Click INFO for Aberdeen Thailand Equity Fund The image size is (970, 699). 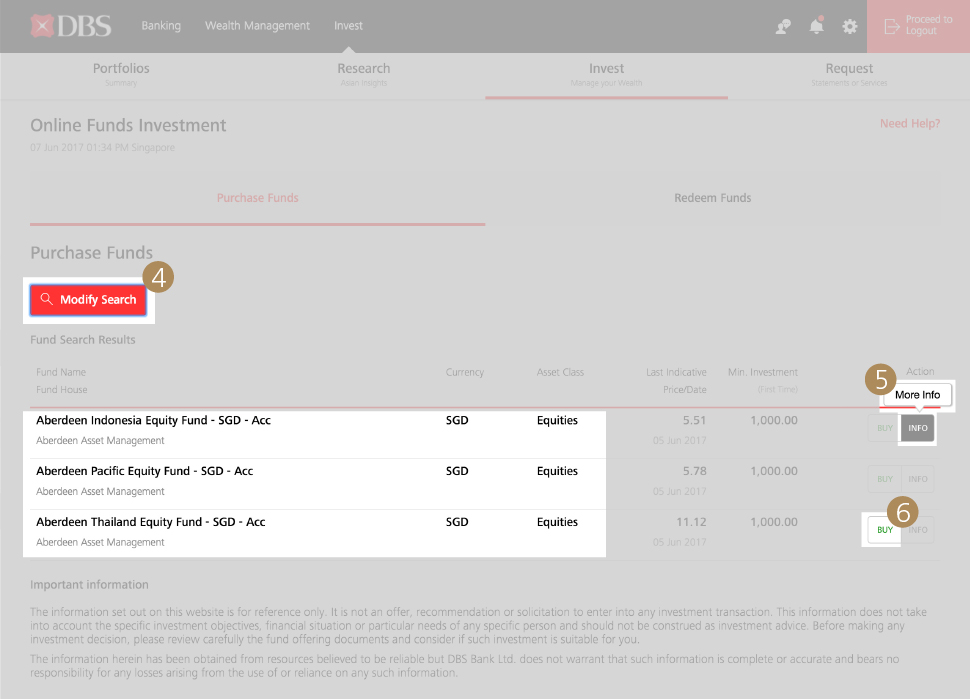[918, 530]
